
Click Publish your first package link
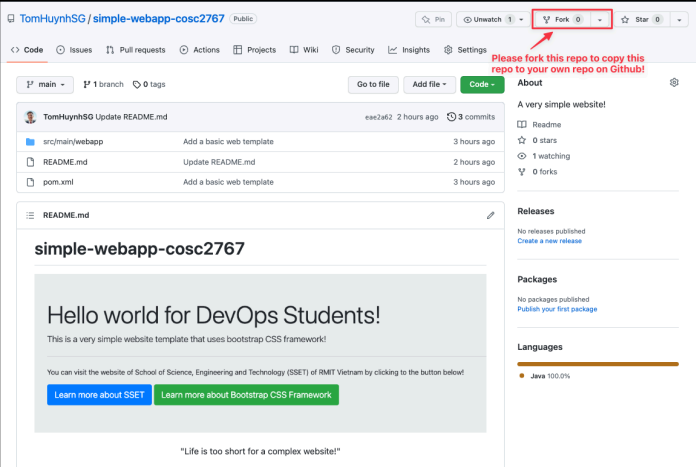point(557,309)
